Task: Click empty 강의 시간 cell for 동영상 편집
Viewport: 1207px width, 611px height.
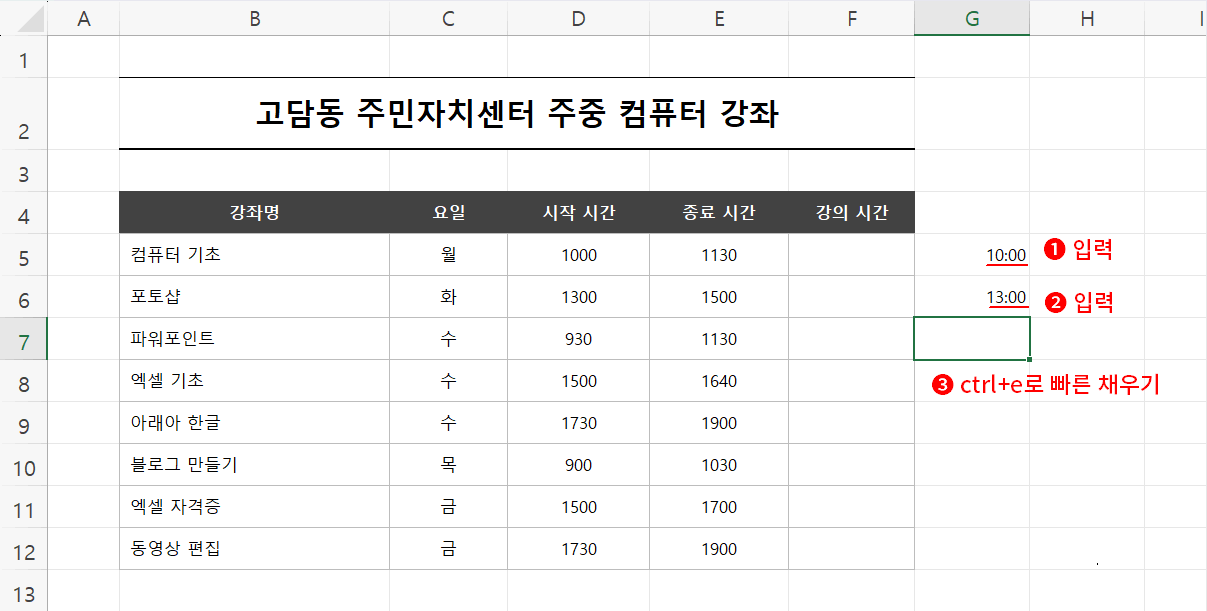Action: coord(851,549)
